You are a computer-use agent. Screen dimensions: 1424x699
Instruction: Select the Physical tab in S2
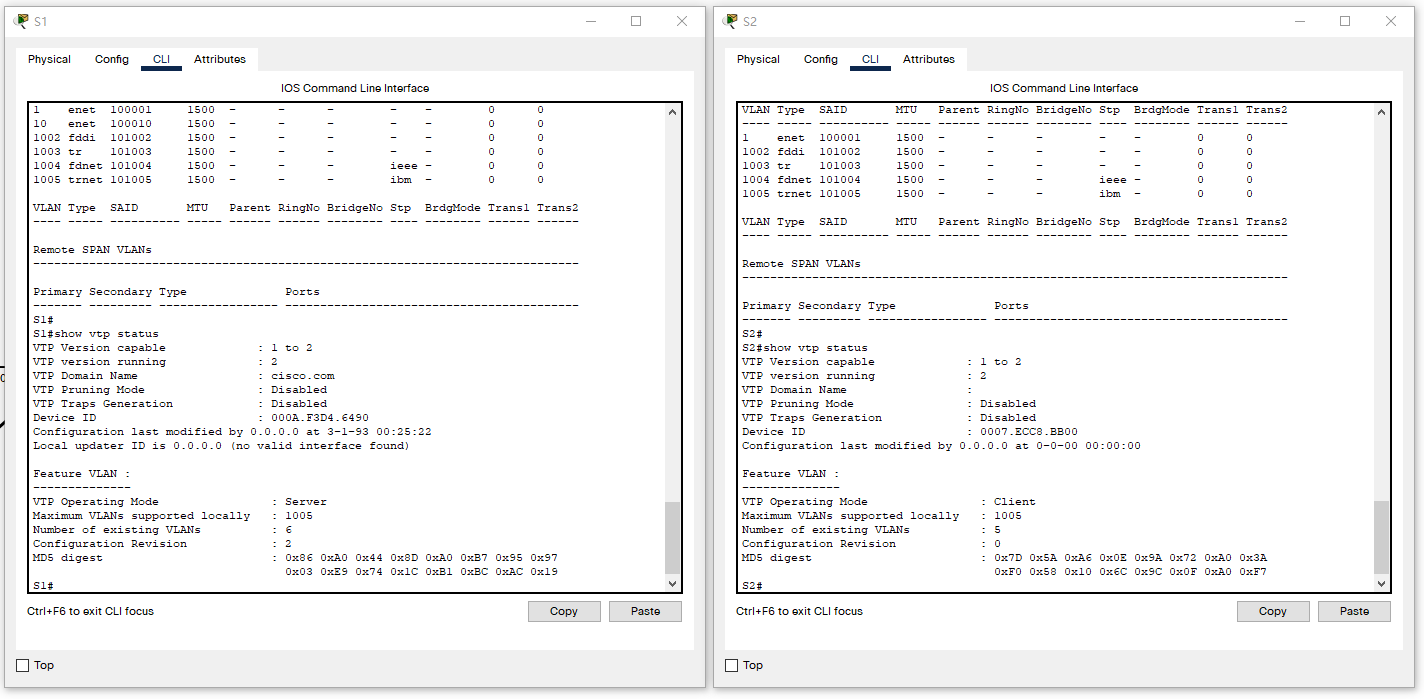pyautogui.click(x=758, y=60)
